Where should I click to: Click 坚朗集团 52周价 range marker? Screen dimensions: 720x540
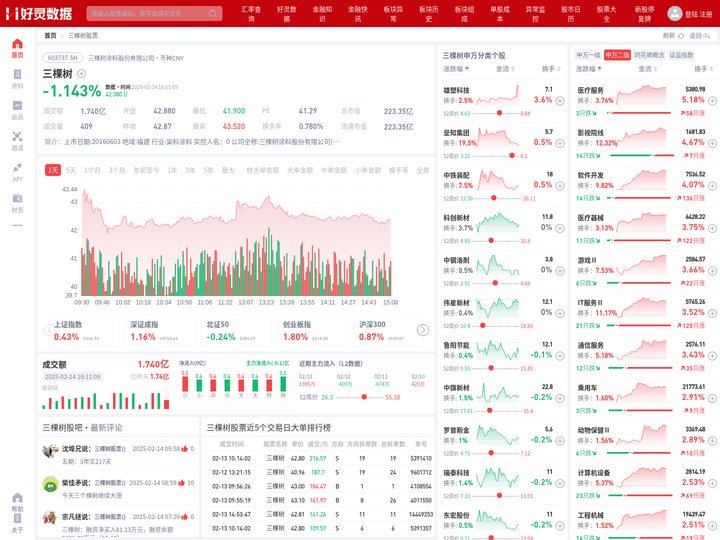pos(512,156)
